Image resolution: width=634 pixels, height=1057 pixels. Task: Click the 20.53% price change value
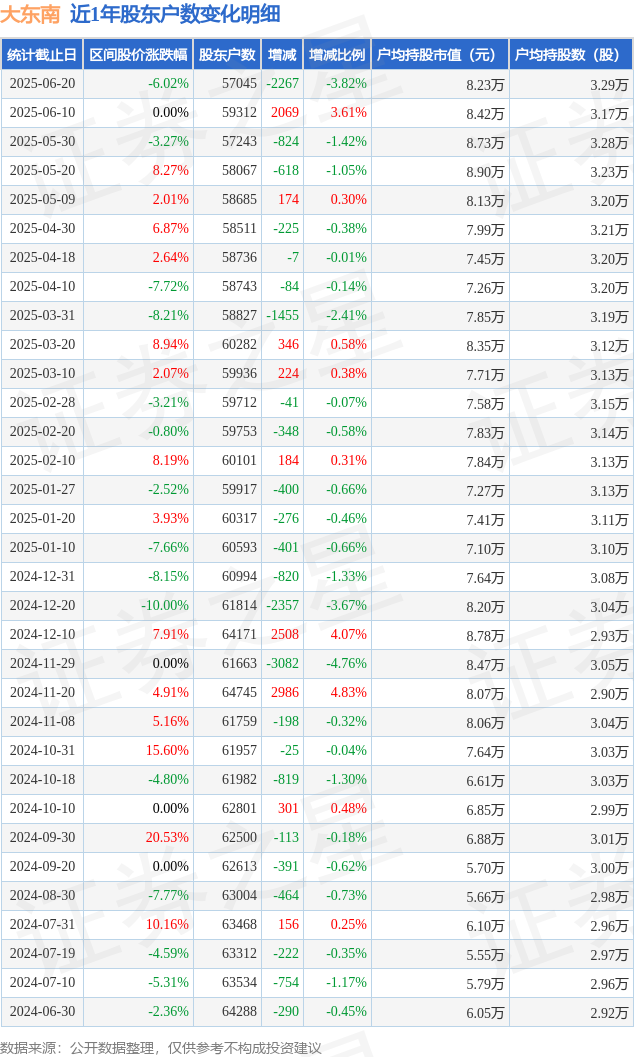pyautogui.click(x=167, y=837)
